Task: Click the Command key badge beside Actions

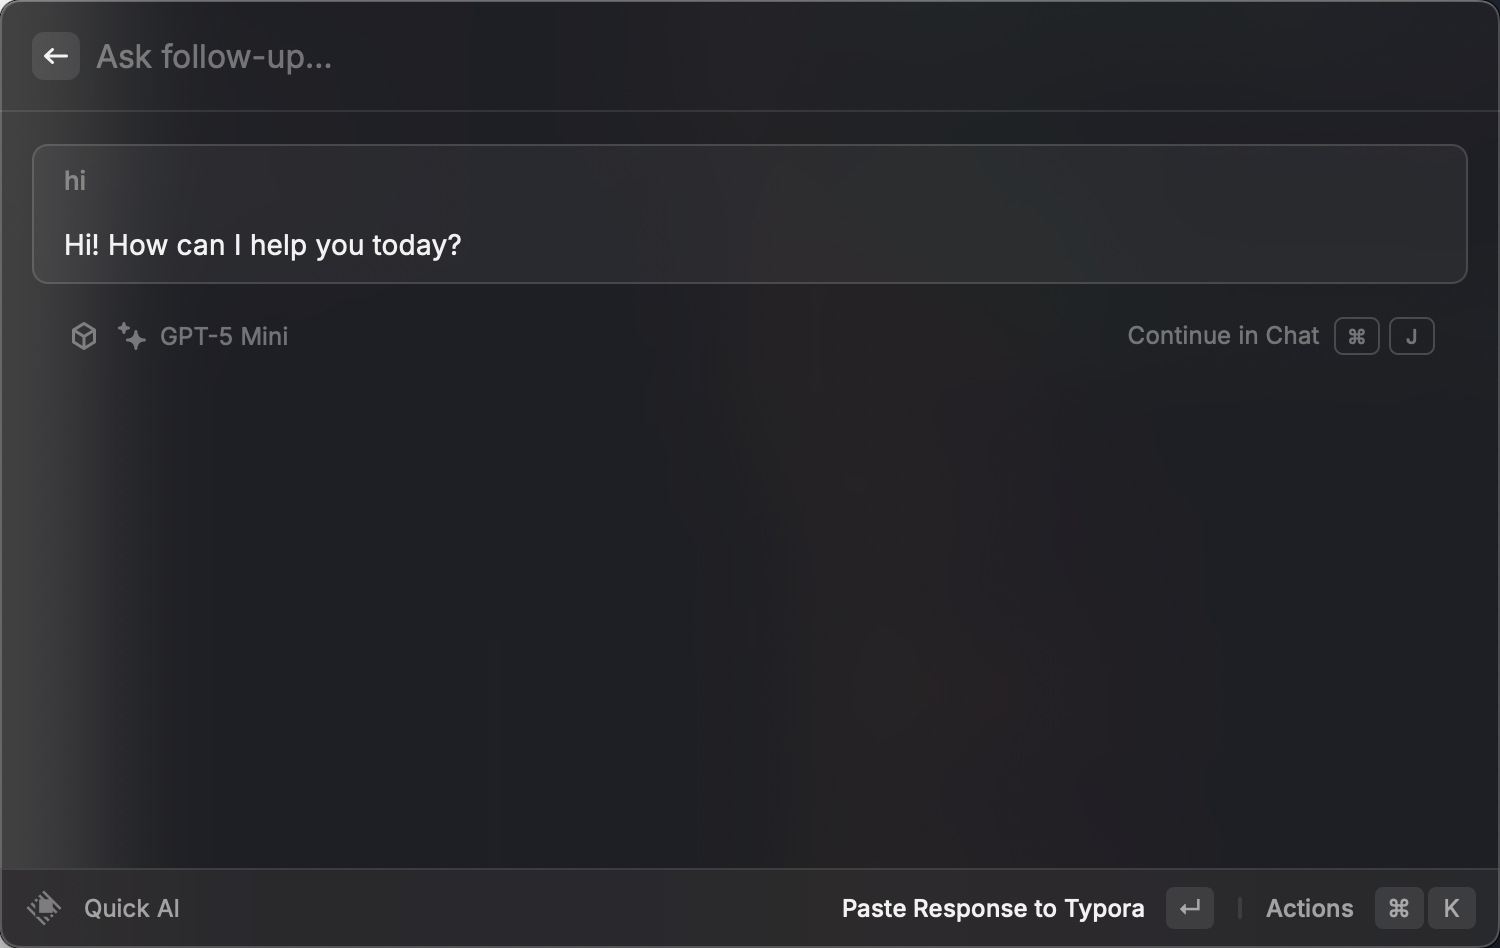Action: click(1399, 908)
